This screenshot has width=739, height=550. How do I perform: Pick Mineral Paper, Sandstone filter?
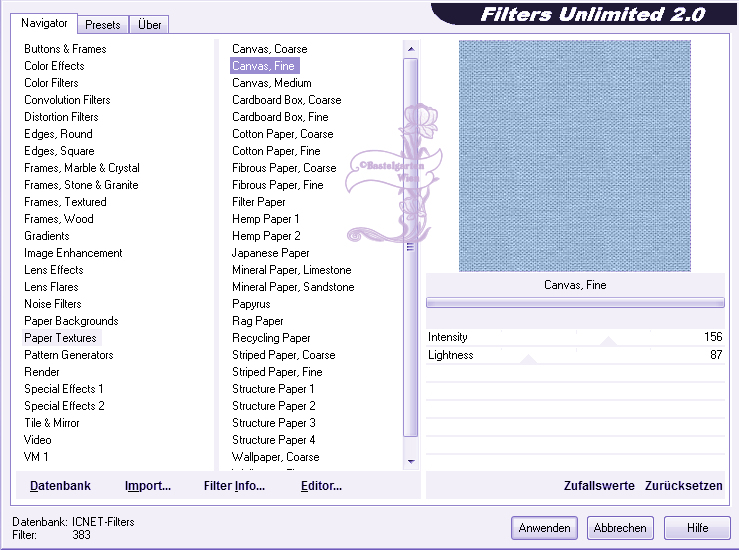(293, 287)
